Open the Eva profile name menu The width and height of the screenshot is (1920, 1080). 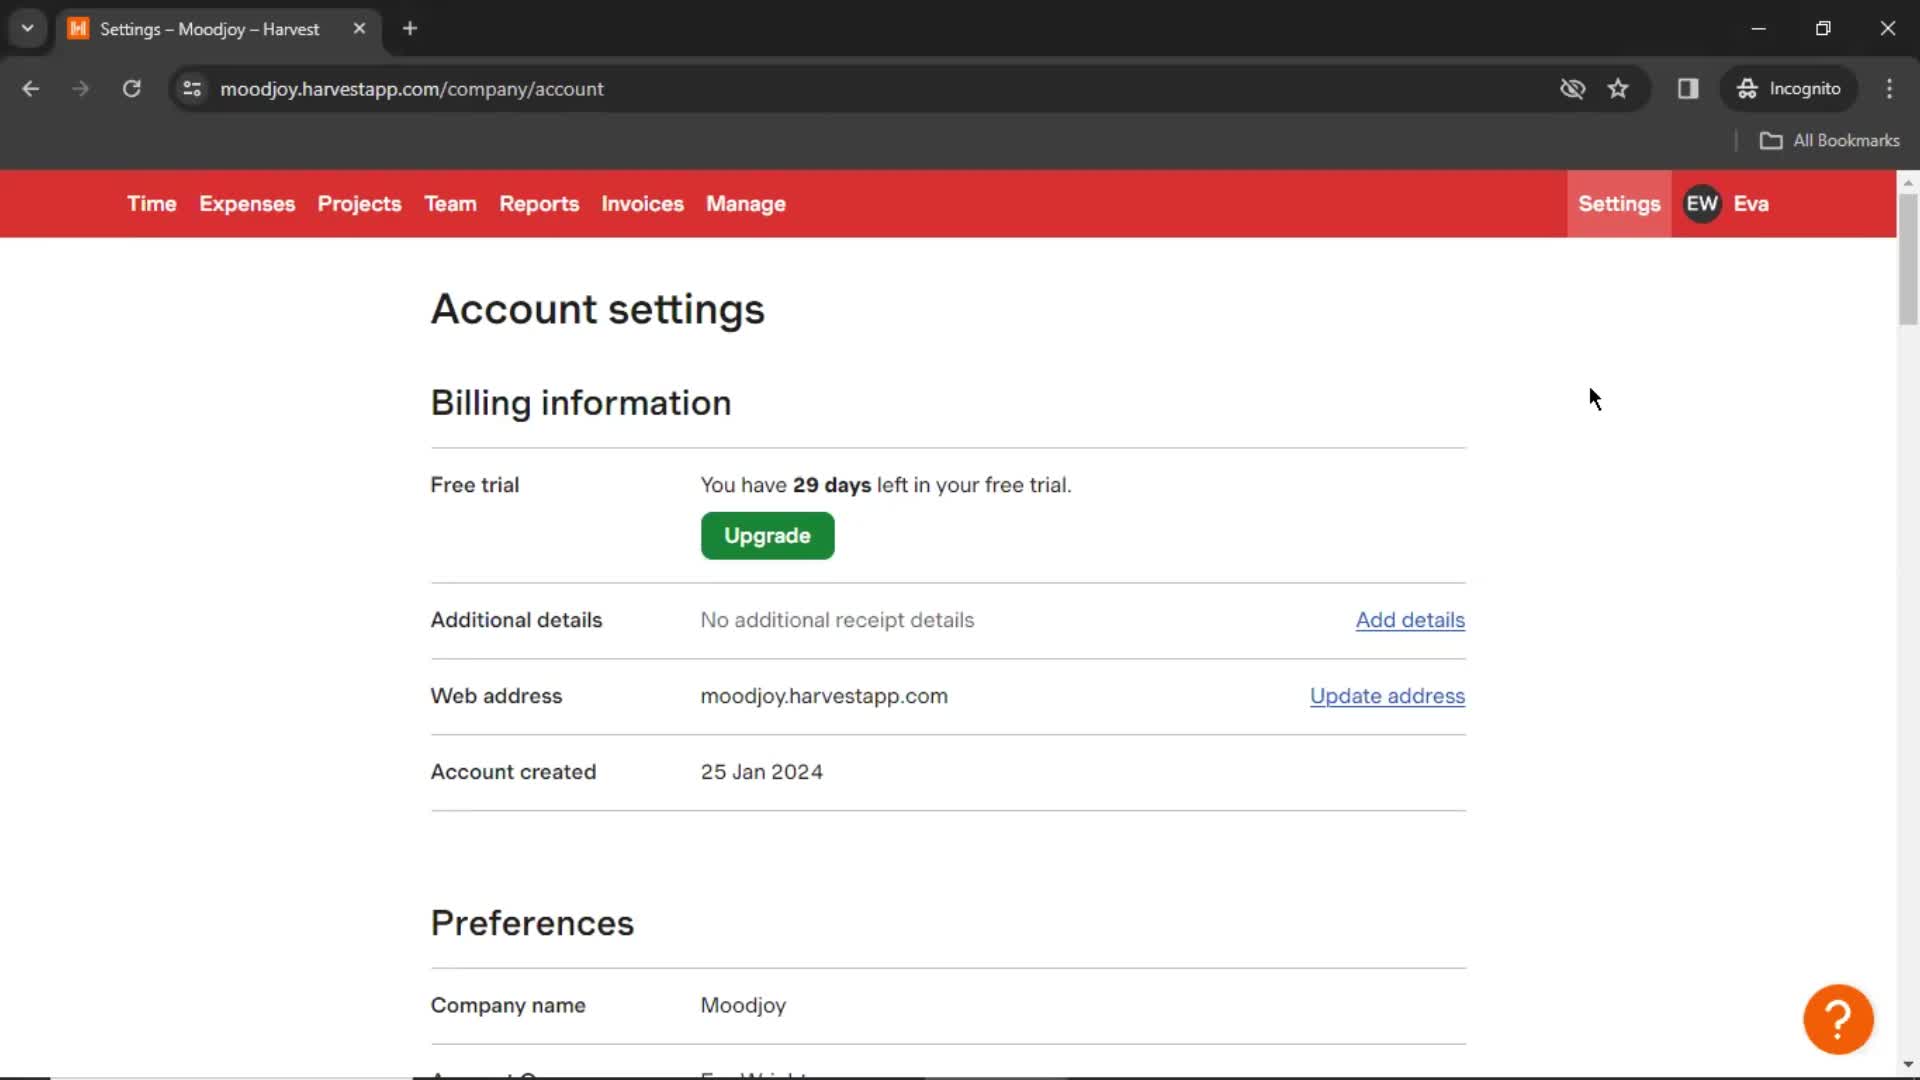[x=1750, y=204]
